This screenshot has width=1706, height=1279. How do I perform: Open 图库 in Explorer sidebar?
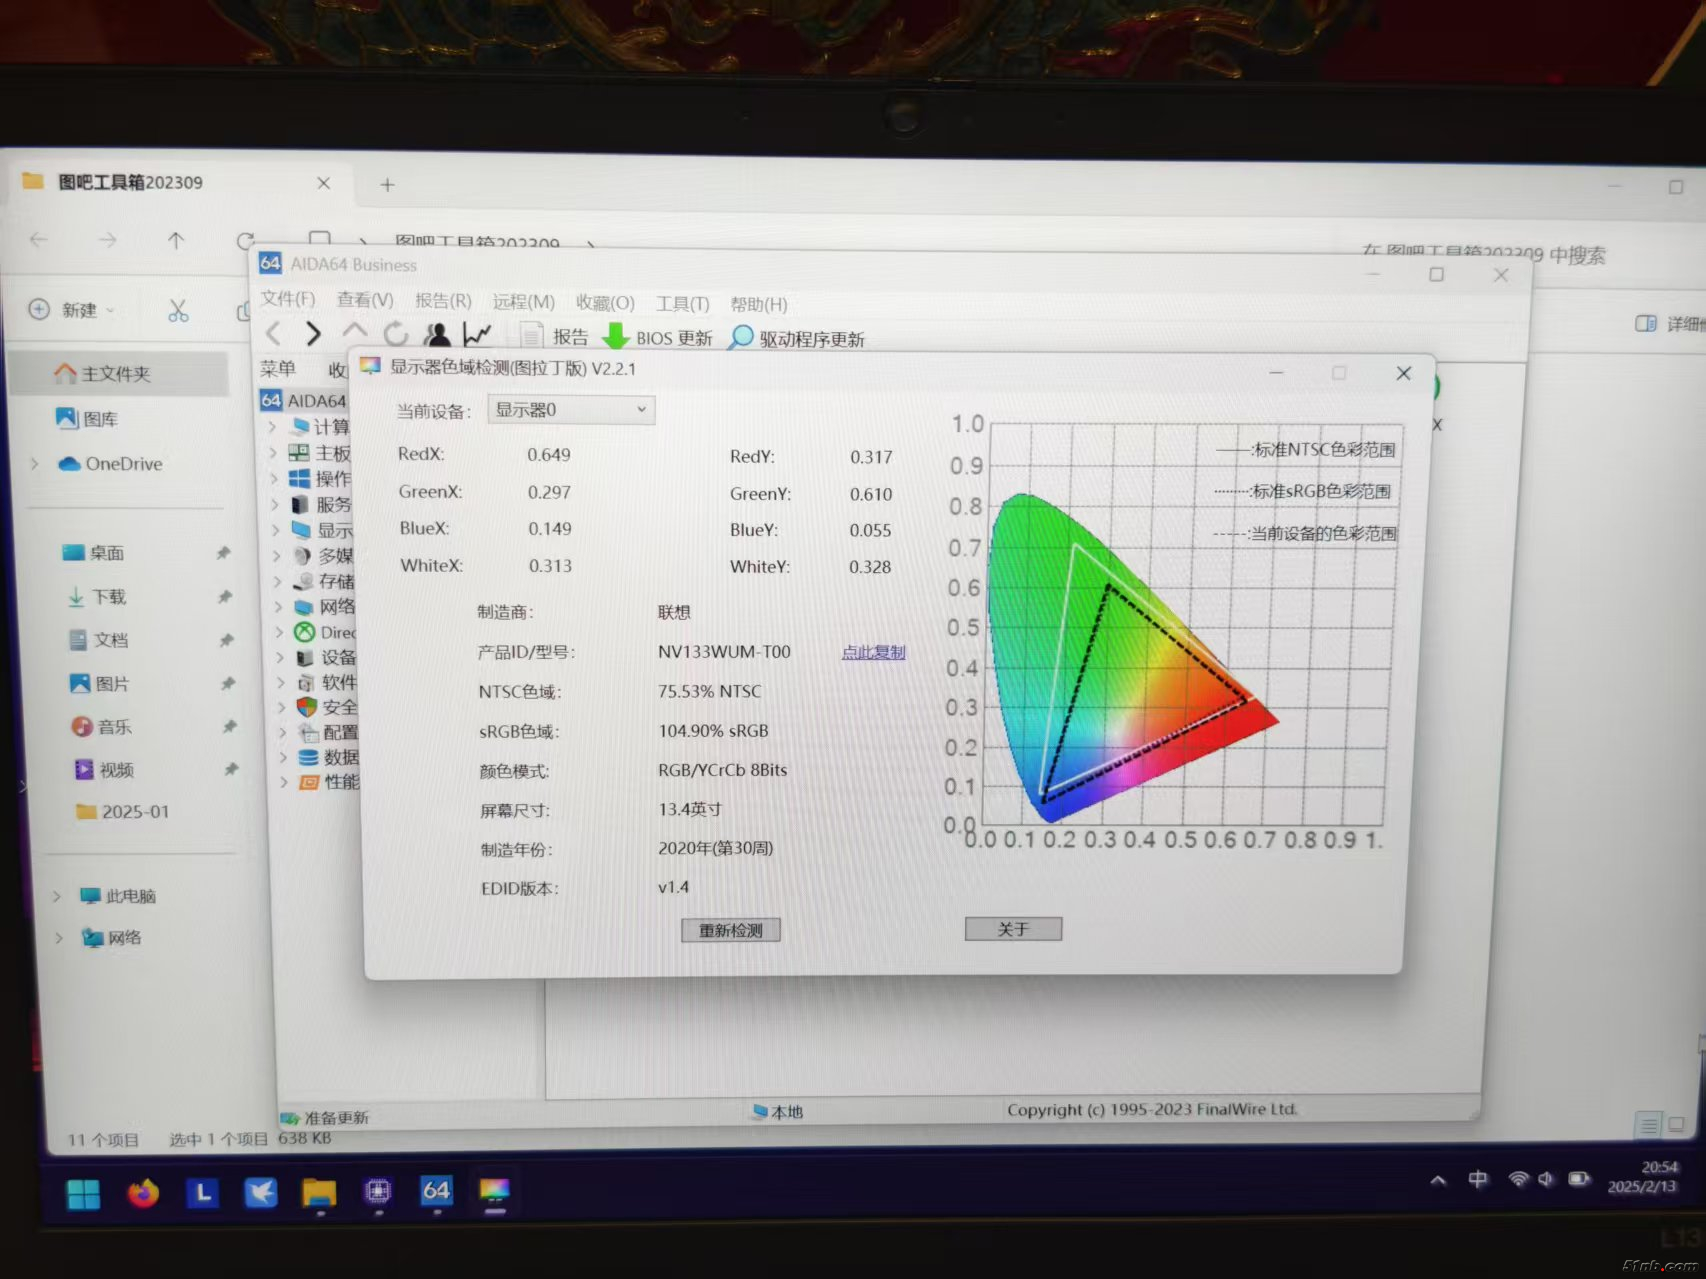click(88, 419)
